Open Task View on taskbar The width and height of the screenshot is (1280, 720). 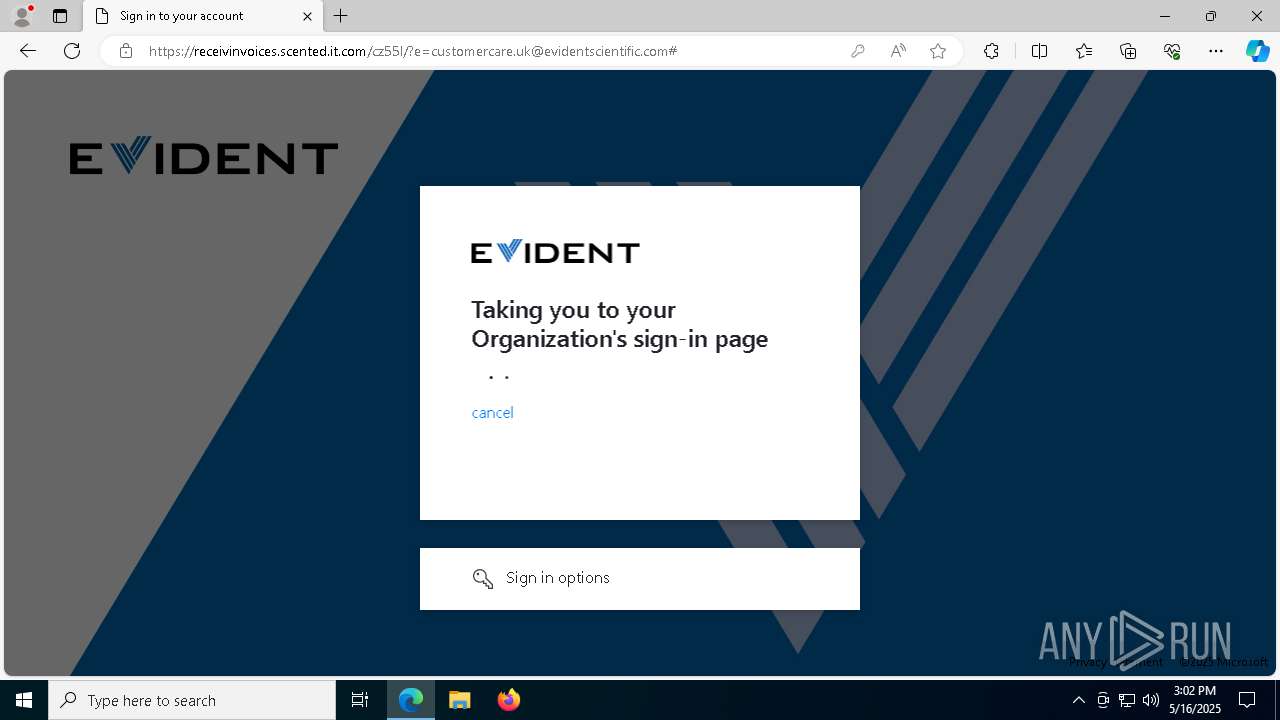pos(360,700)
